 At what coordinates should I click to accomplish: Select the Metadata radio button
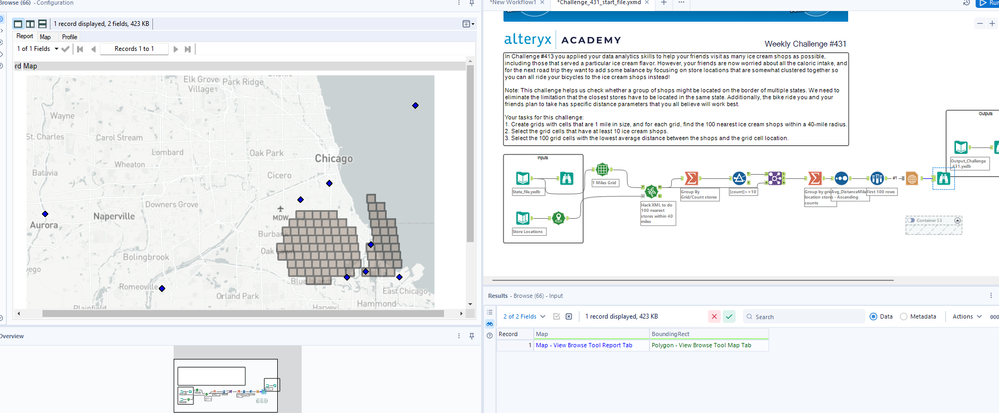[903, 316]
